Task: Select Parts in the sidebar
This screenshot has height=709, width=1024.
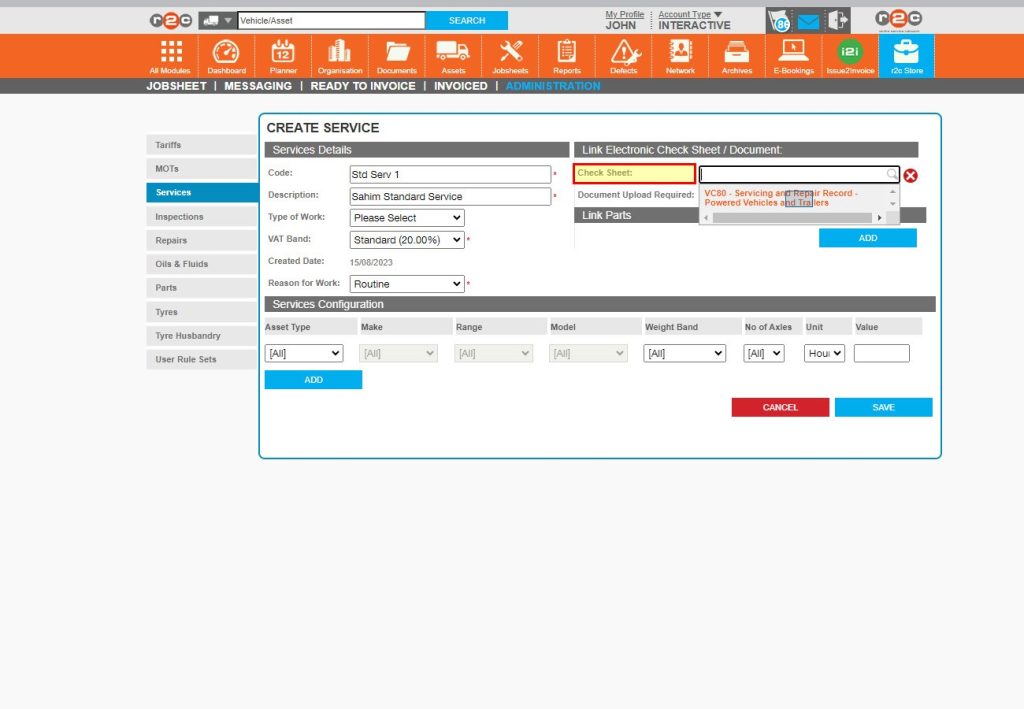Action: coord(202,287)
